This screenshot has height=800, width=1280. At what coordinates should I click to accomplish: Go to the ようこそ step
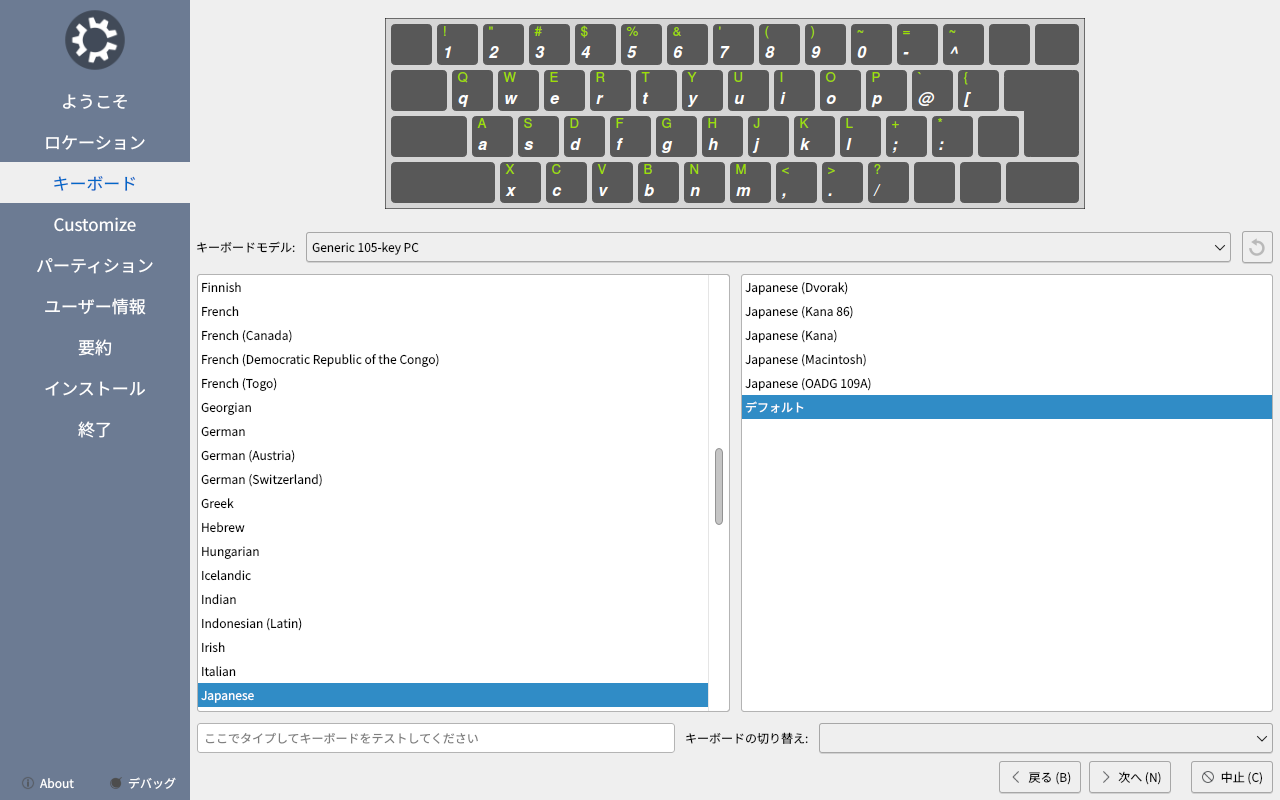95,101
